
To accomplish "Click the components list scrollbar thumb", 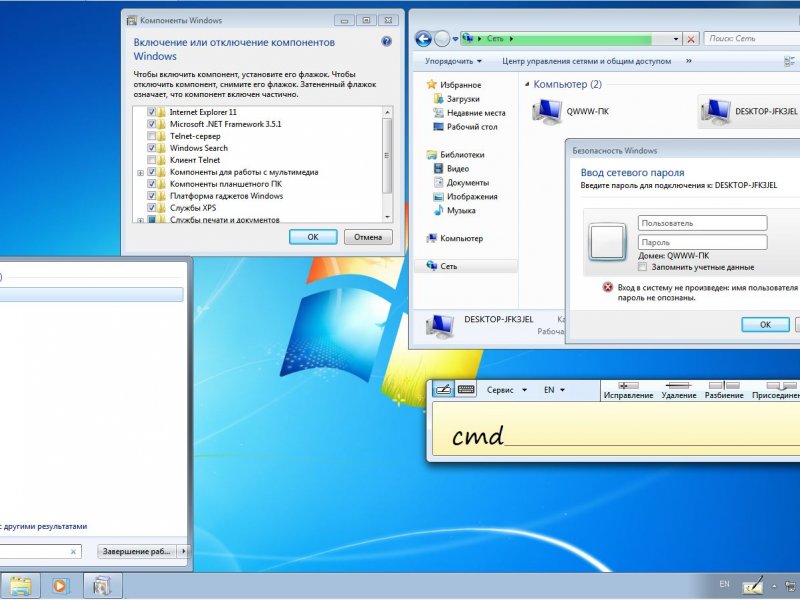I will click(387, 156).
